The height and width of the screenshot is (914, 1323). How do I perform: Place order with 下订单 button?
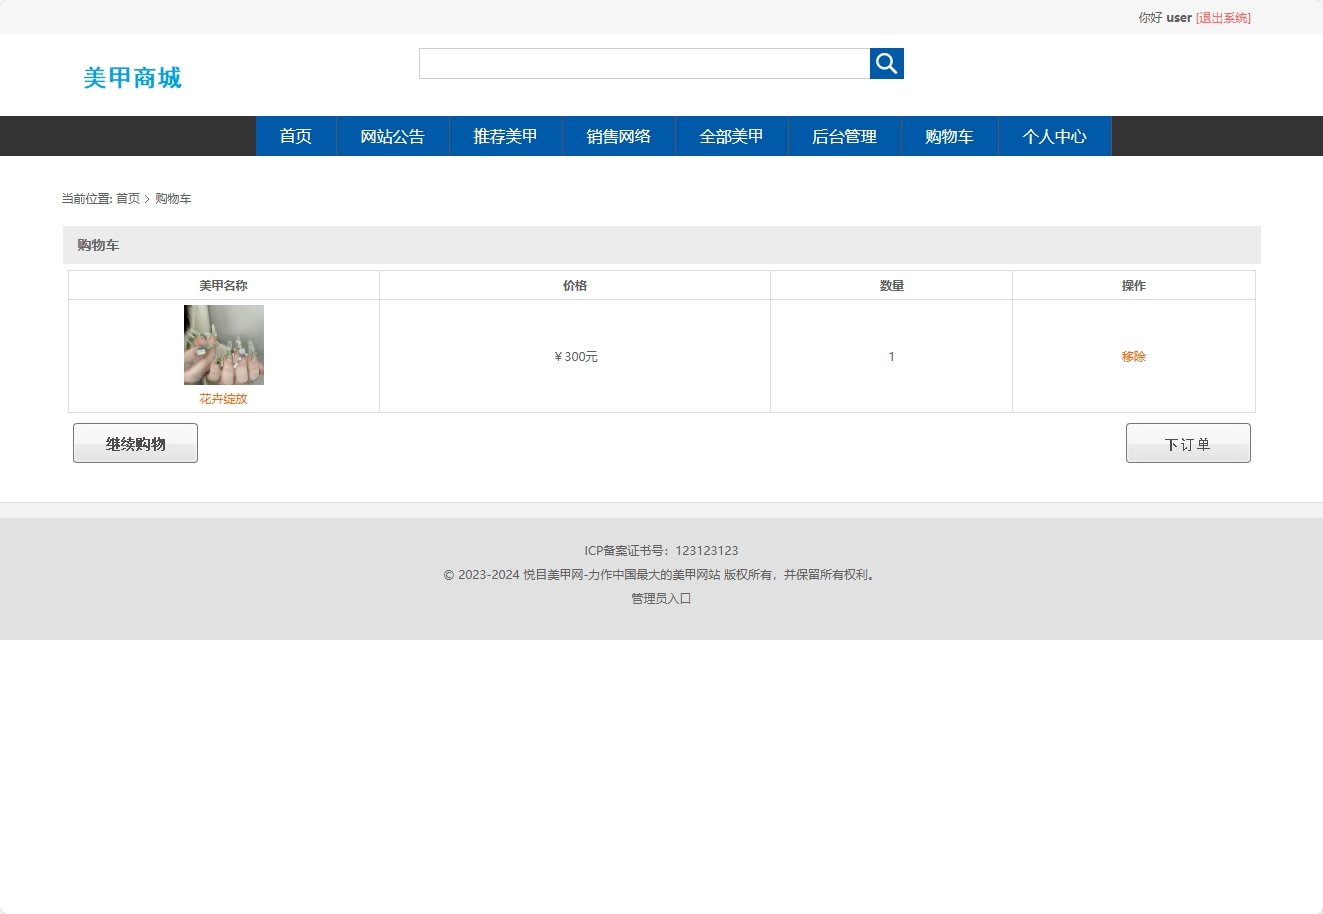1188,443
